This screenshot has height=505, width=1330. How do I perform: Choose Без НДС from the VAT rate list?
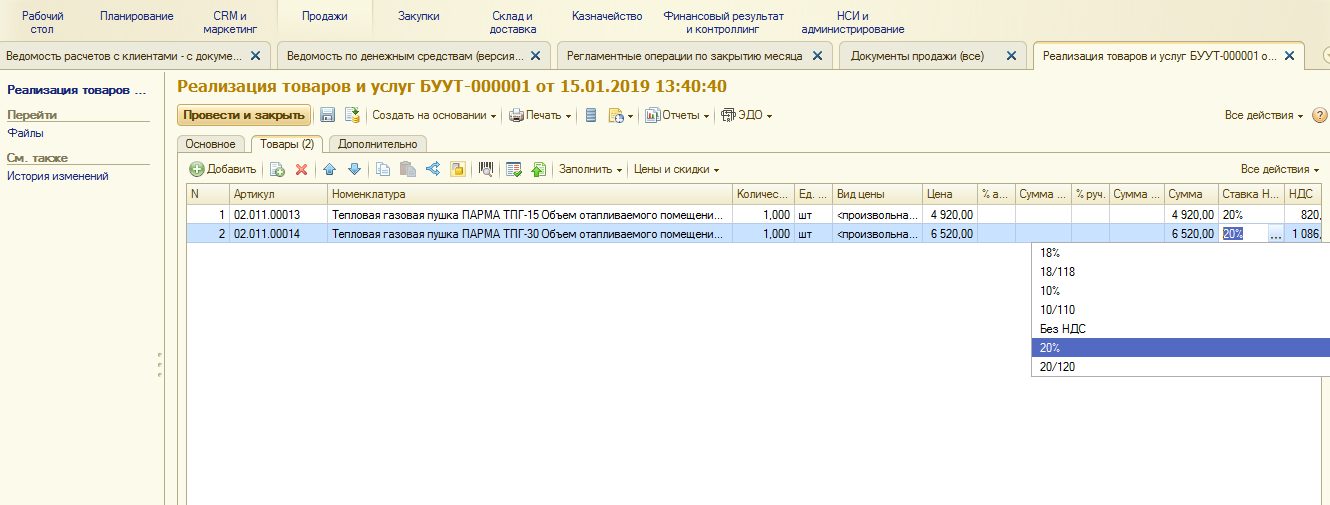pyautogui.click(x=1180, y=329)
